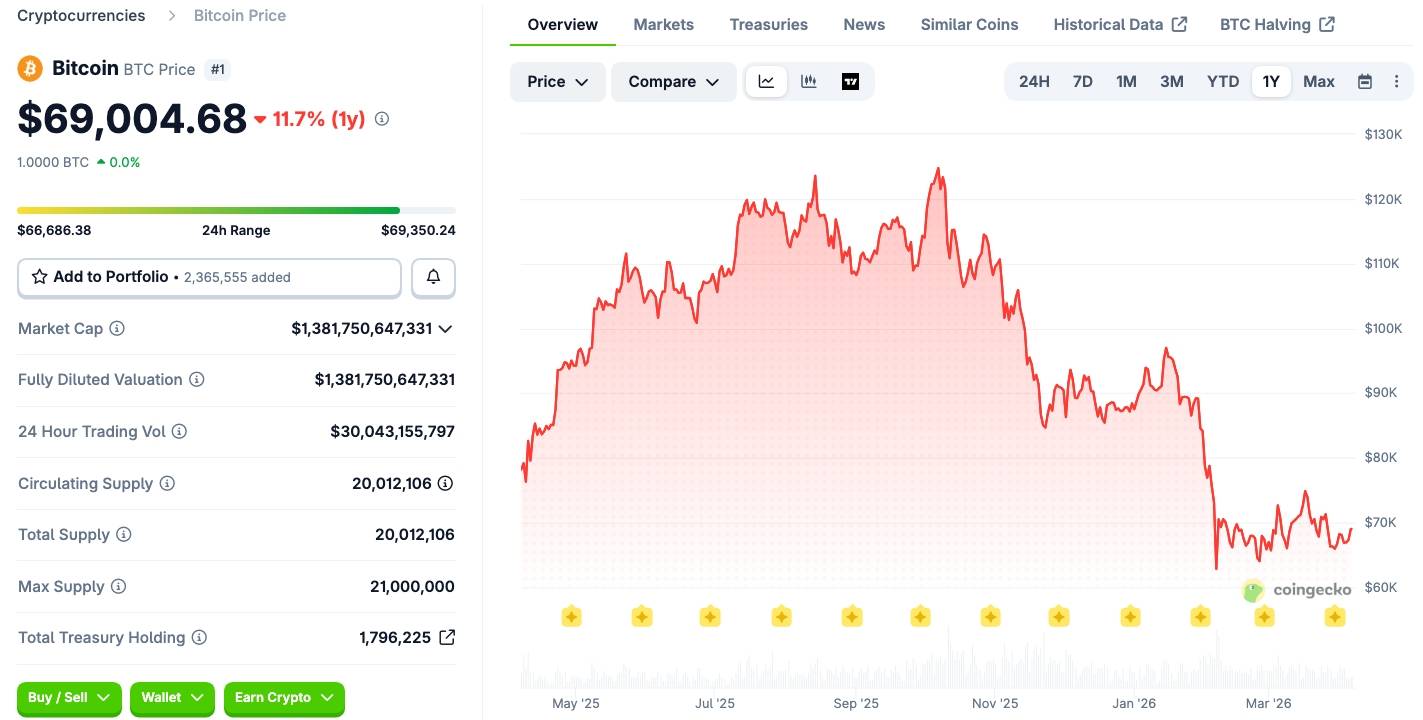
Task: Open the Historical Data external link
Action: 1119,24
